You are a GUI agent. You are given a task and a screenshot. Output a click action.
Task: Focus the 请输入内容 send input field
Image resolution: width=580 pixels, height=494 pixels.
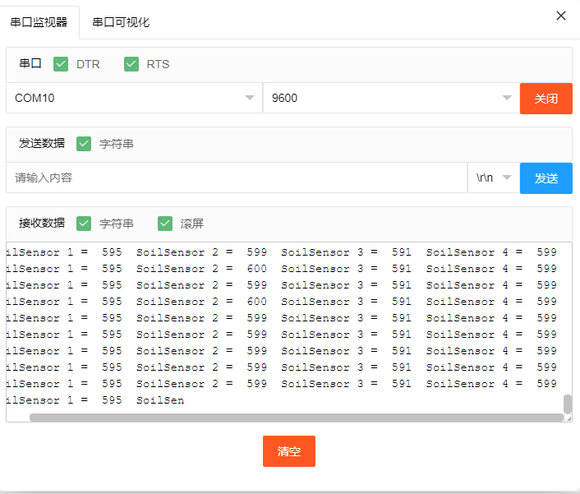tap(237, 178)
